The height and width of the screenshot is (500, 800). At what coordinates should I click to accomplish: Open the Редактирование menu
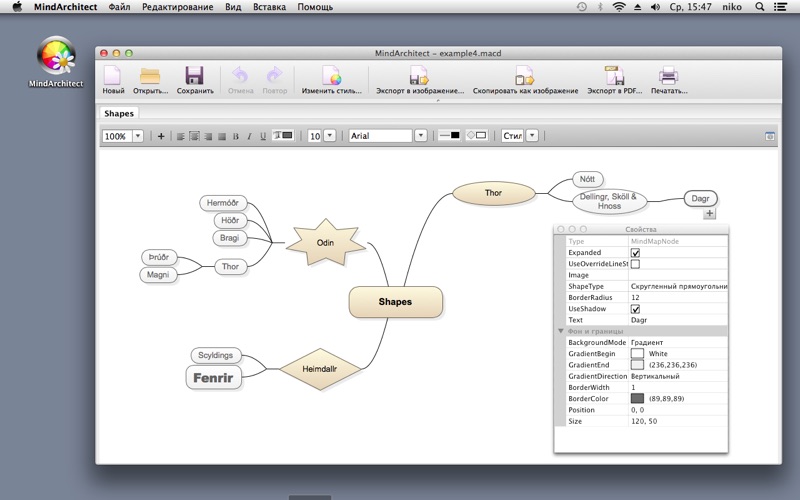178,7
